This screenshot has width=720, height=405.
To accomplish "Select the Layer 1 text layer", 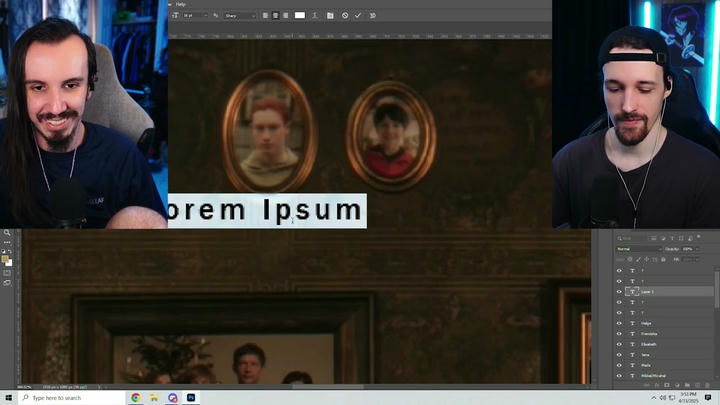I will (x=669, y=292).
